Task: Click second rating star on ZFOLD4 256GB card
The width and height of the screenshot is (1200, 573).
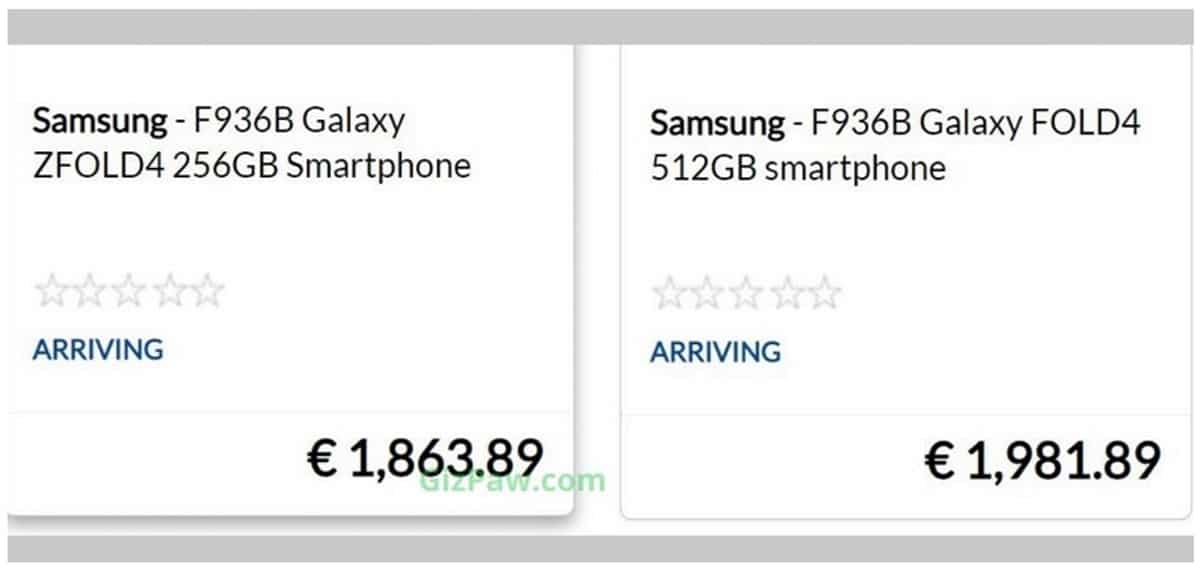Action: coord(90,292)
